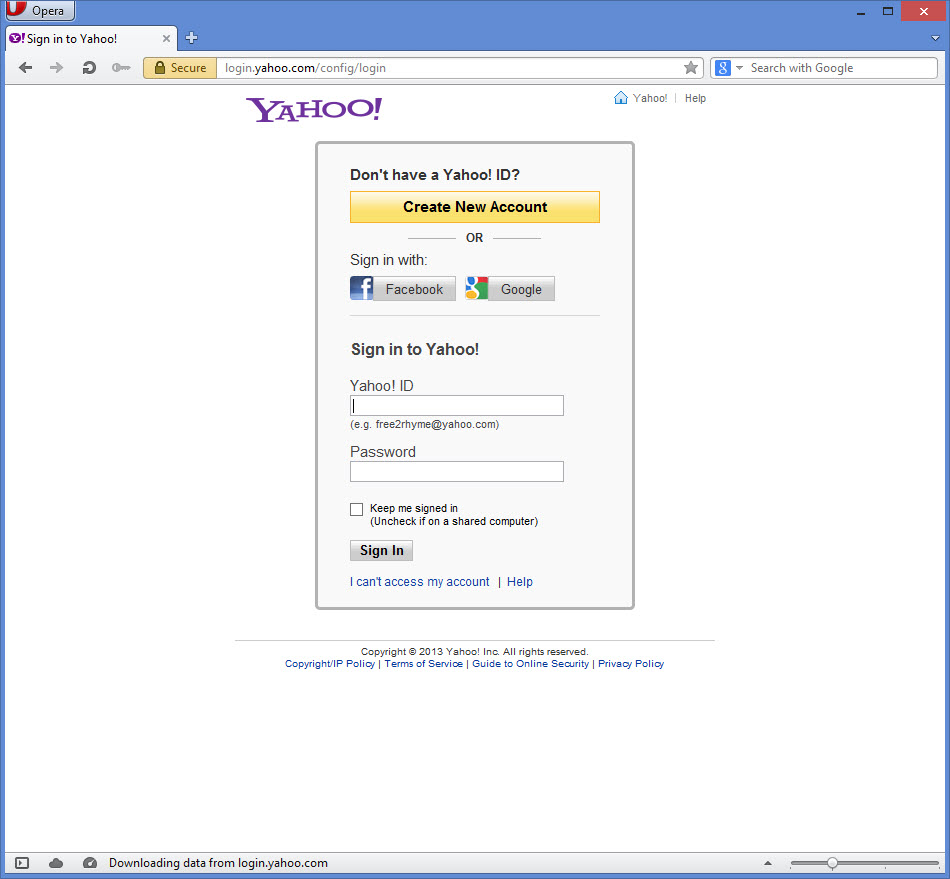Focus the Password field
This screenshot has width=950, height=879.
coord(457,472)
